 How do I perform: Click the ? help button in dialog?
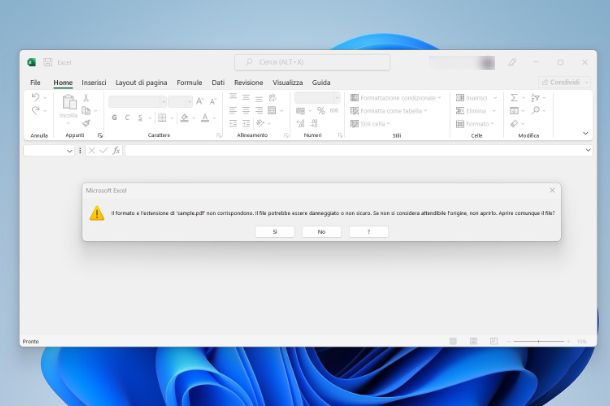coord(369,232)
